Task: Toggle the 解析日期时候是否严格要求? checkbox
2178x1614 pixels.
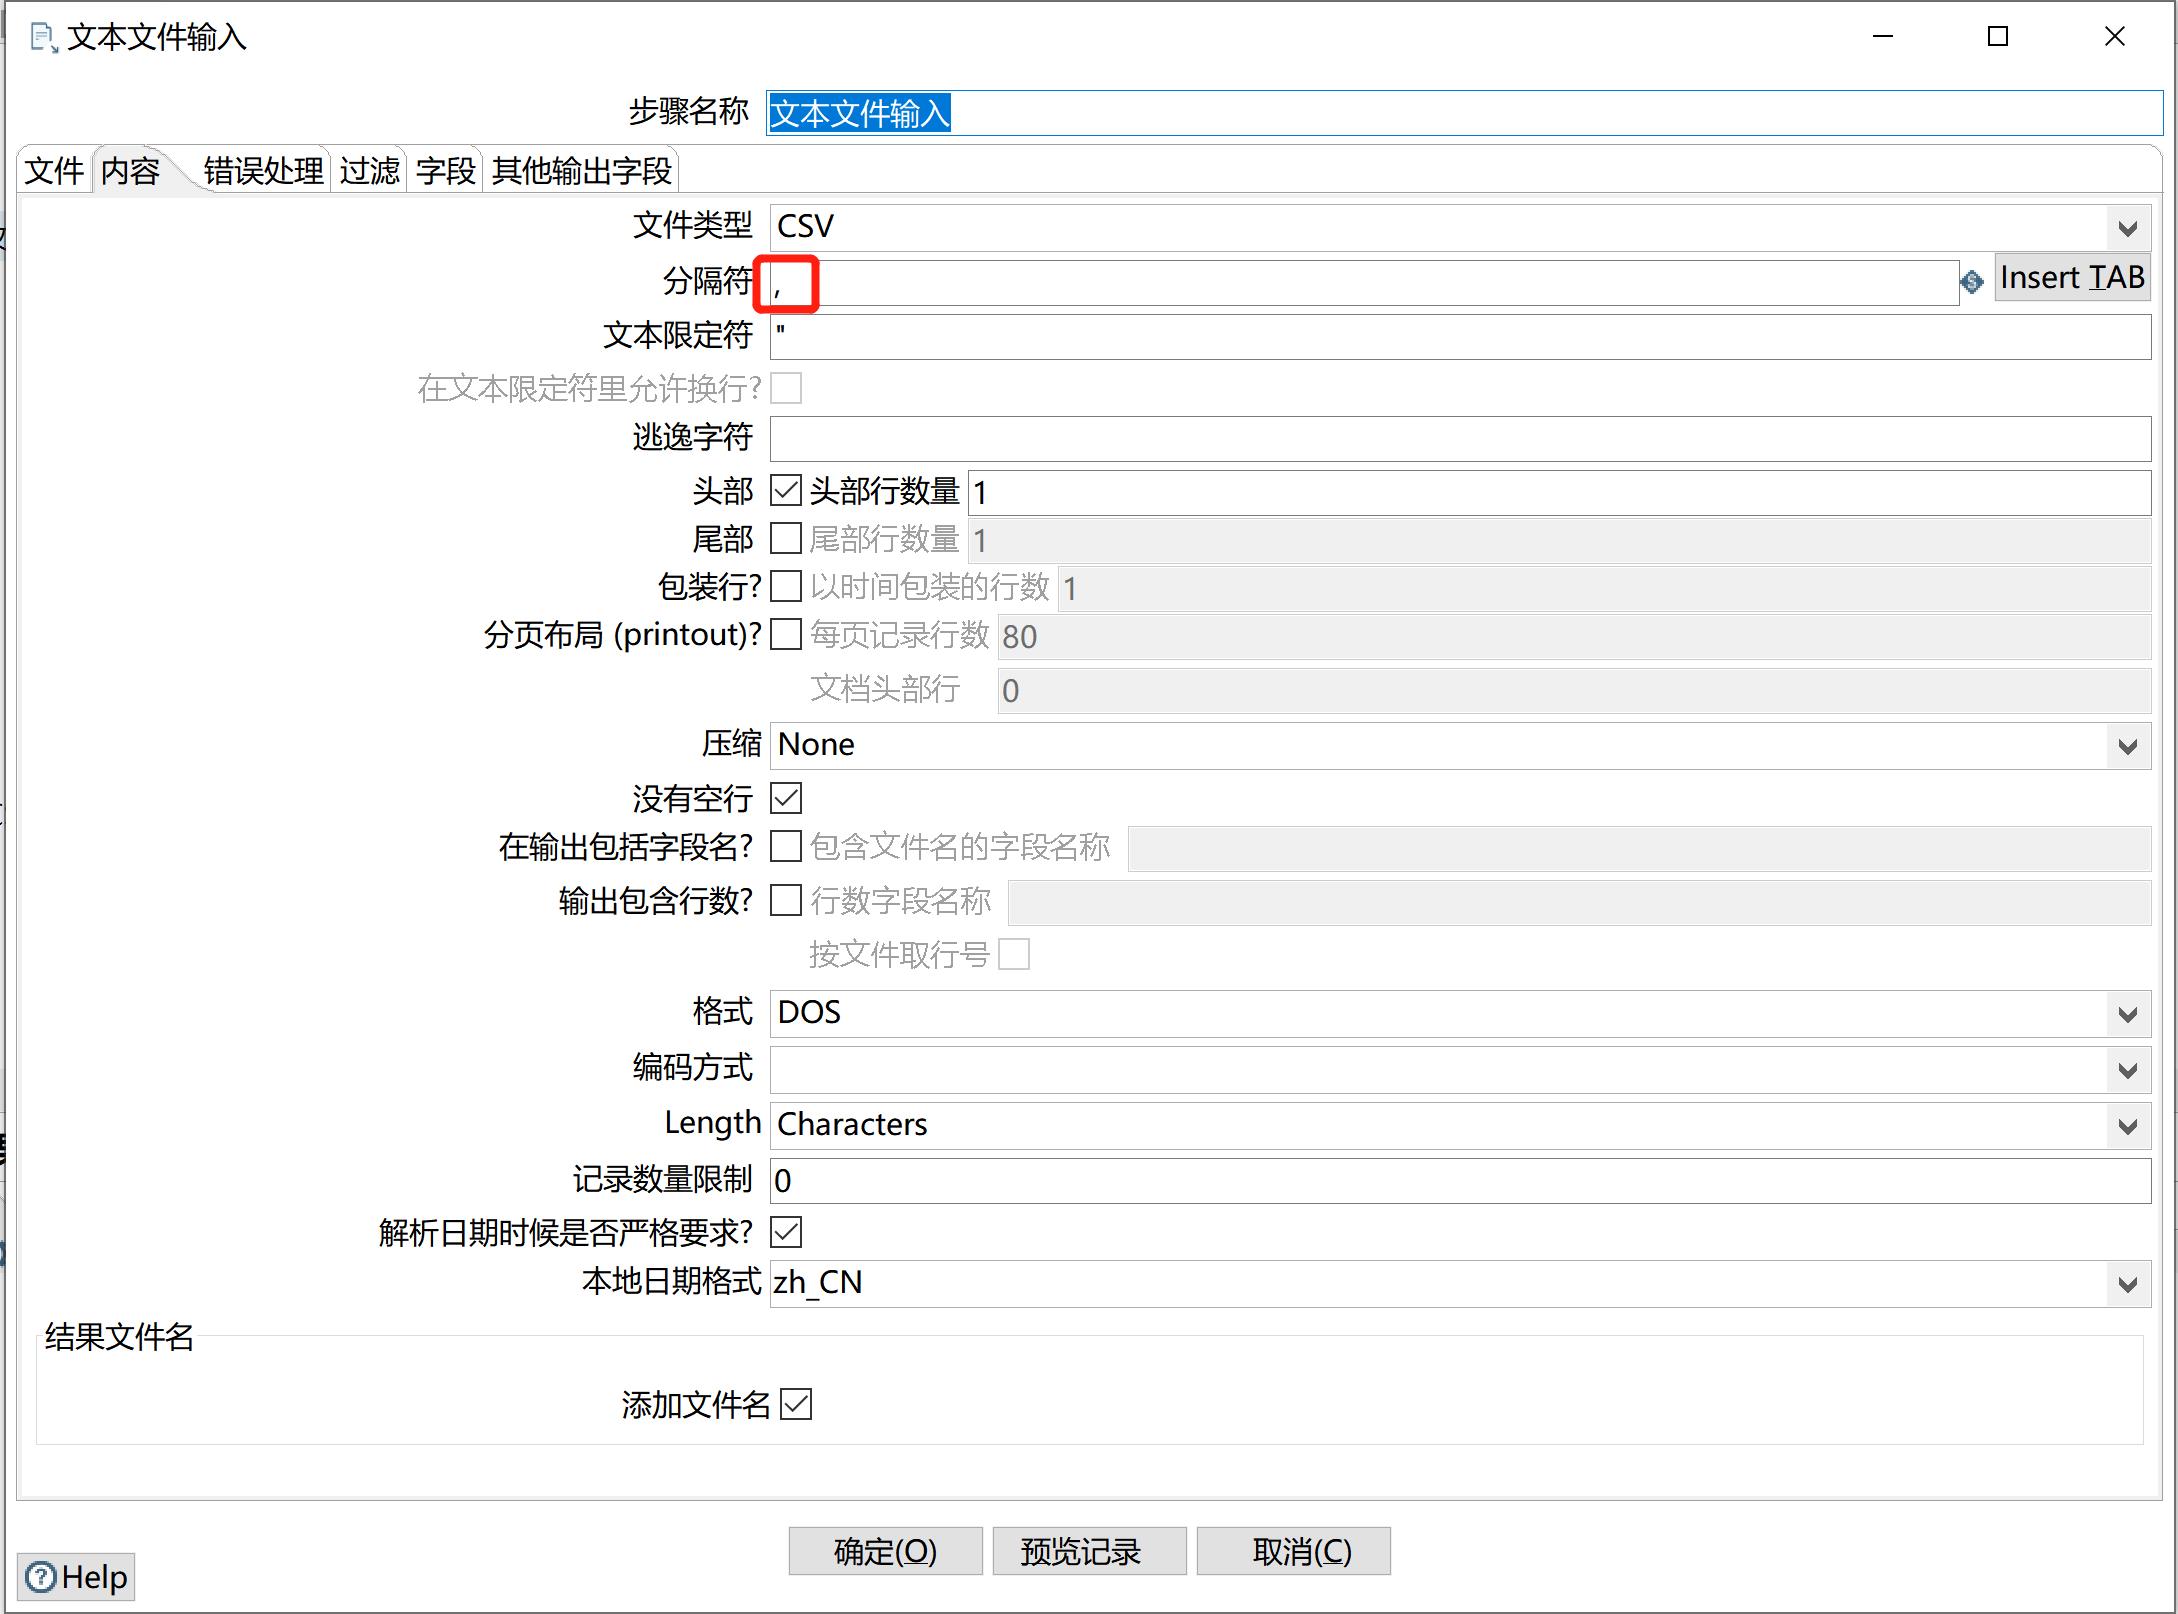Action: [786, 1232]
